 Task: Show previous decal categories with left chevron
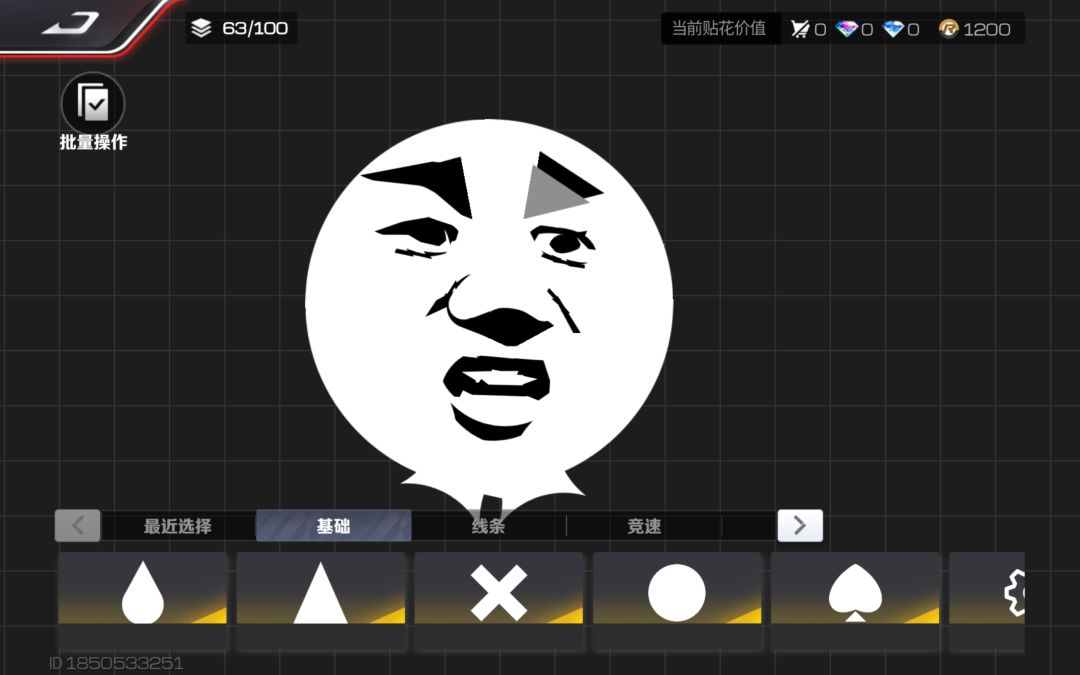click(78, 526)
